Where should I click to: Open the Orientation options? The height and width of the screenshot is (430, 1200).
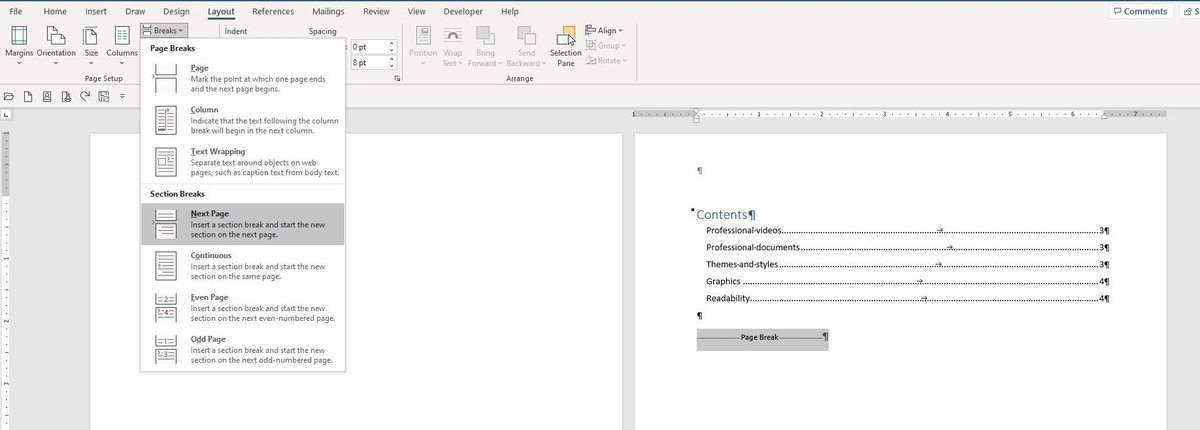coord(56,44)
